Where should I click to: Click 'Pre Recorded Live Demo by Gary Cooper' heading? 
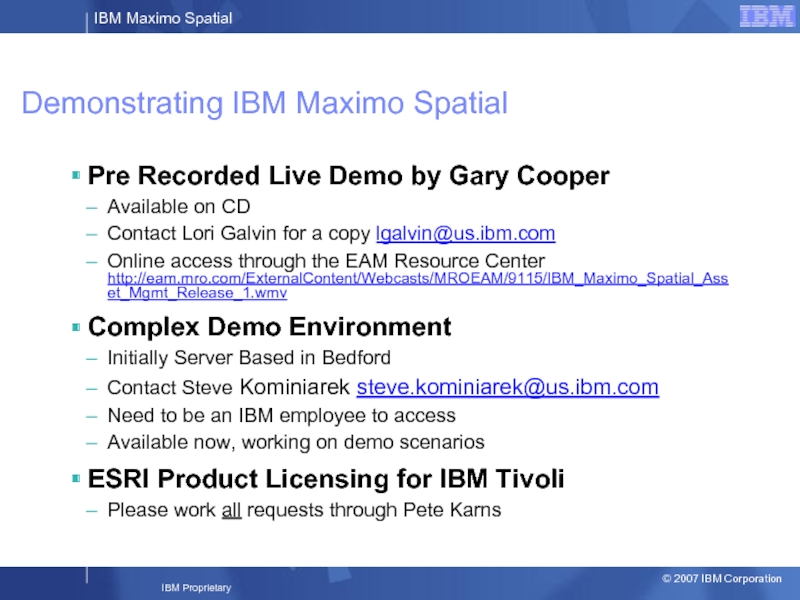click(348, 176)
